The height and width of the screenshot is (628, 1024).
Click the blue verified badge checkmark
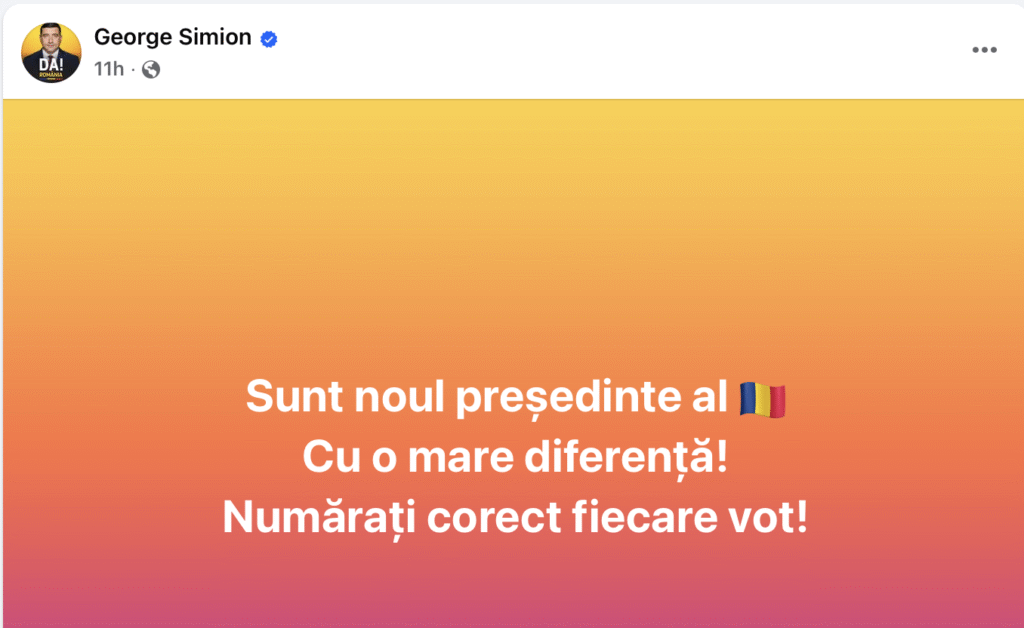click(x=268, y=39)
